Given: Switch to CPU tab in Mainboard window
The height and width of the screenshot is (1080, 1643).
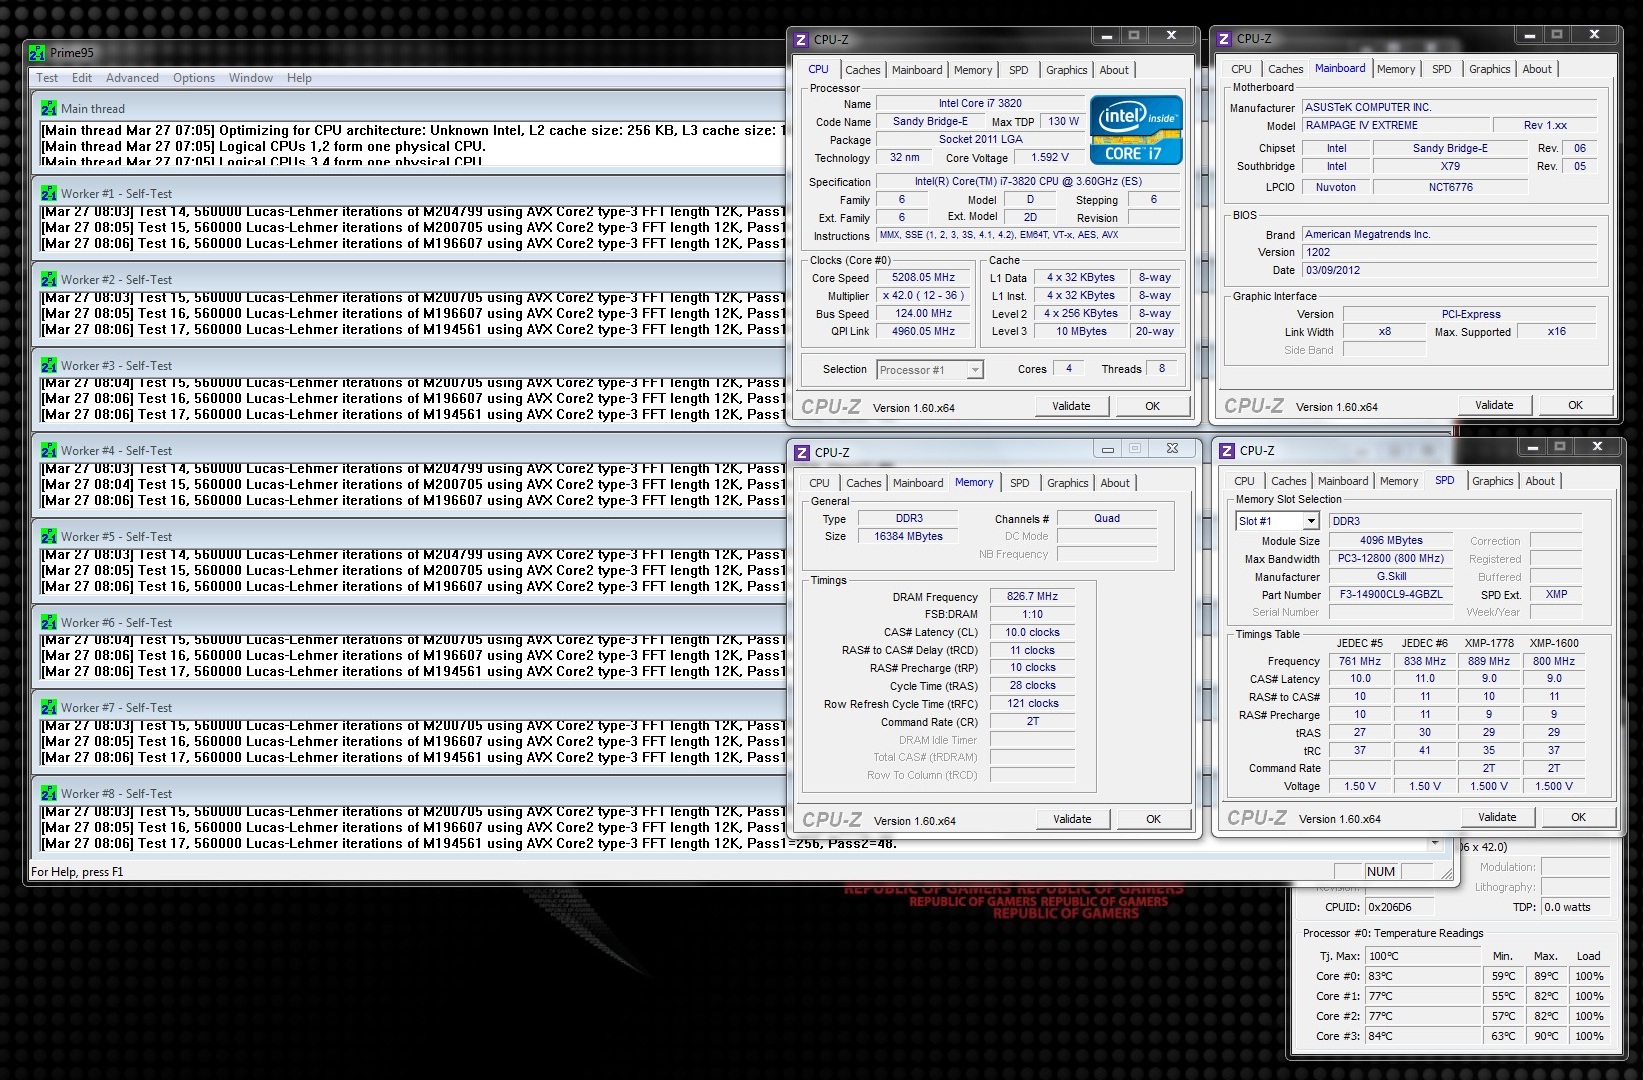Looking at the screenshot, I should tap(1241, 69).
